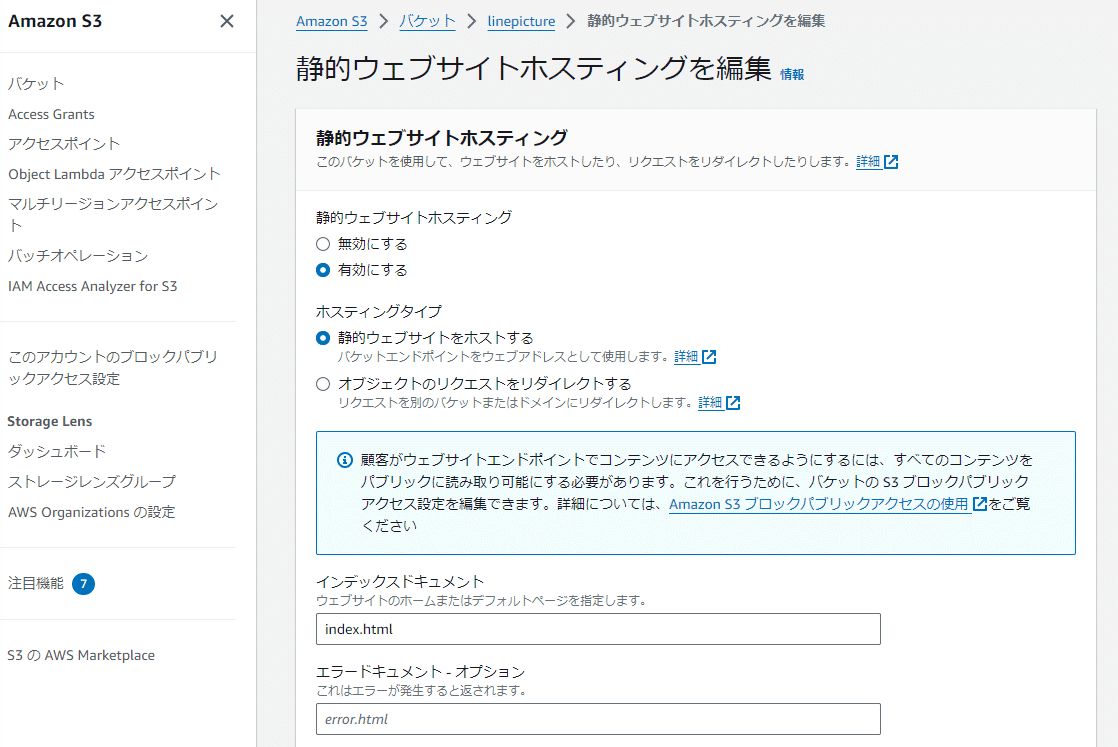The image size is (1118, 747).
Task: Open ストレージレンズグループ
Action: pos(91,482)
